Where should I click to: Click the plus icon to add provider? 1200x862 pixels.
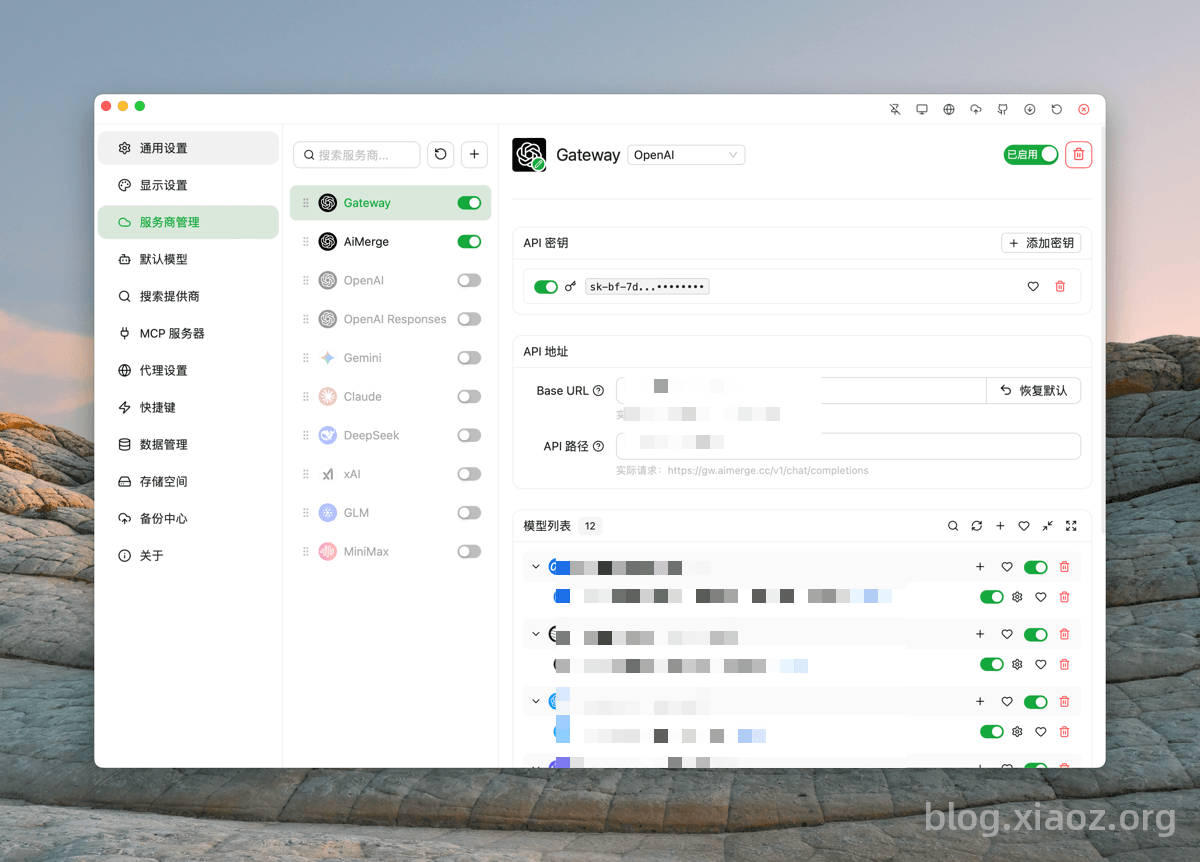[474, 155]
